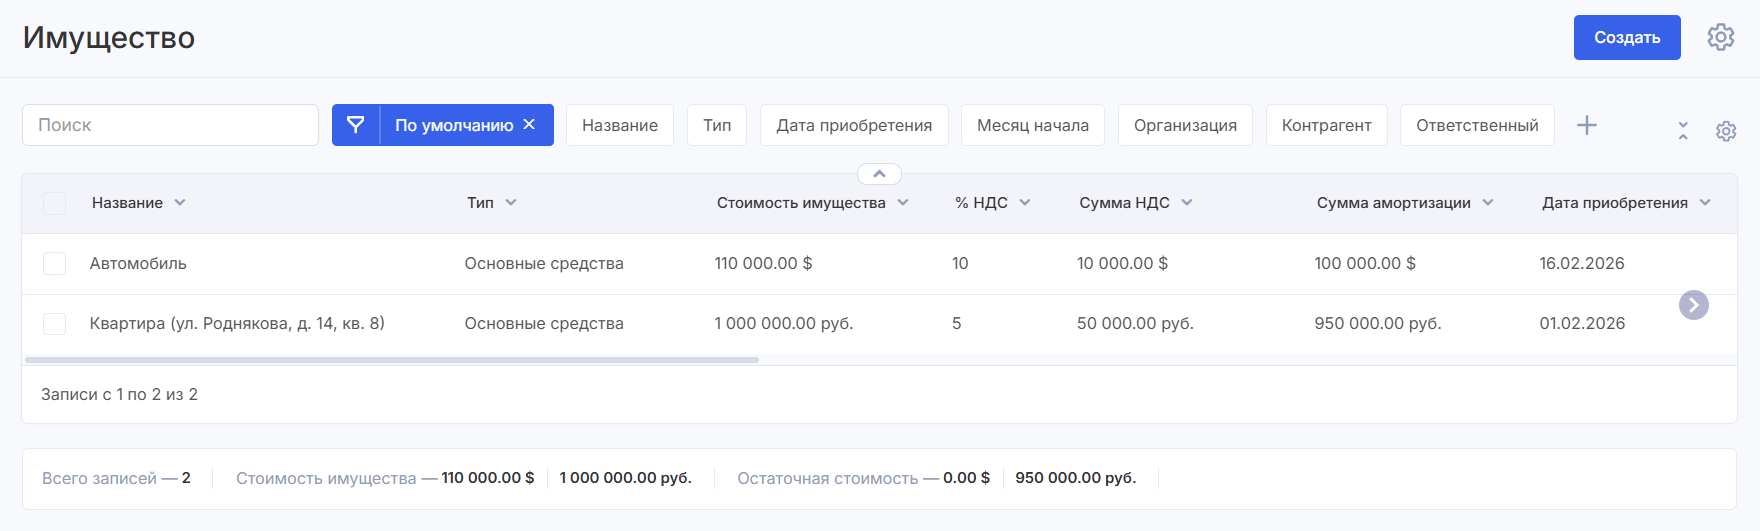The image size is (1760, 531).
Task: Add a new filter with plus icon
Action: click(x=1586, y=125)
